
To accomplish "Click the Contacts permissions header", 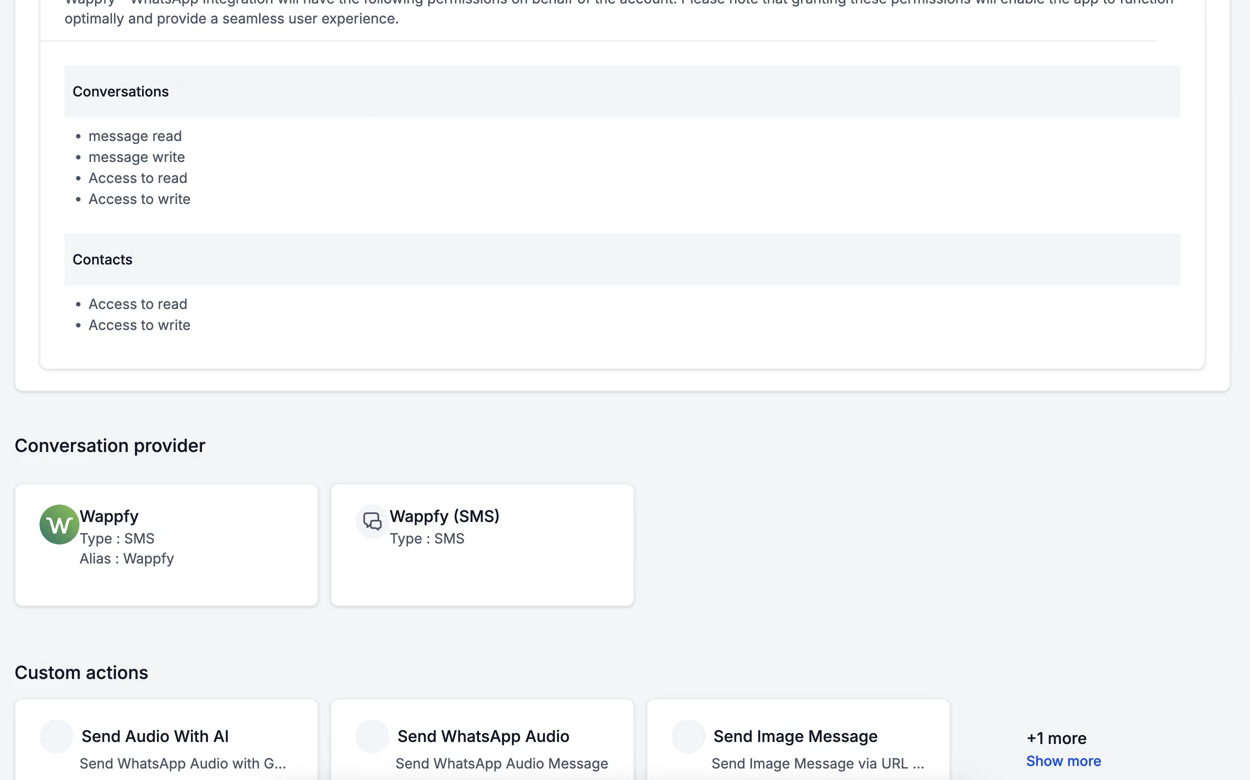I will click(622, 259).
